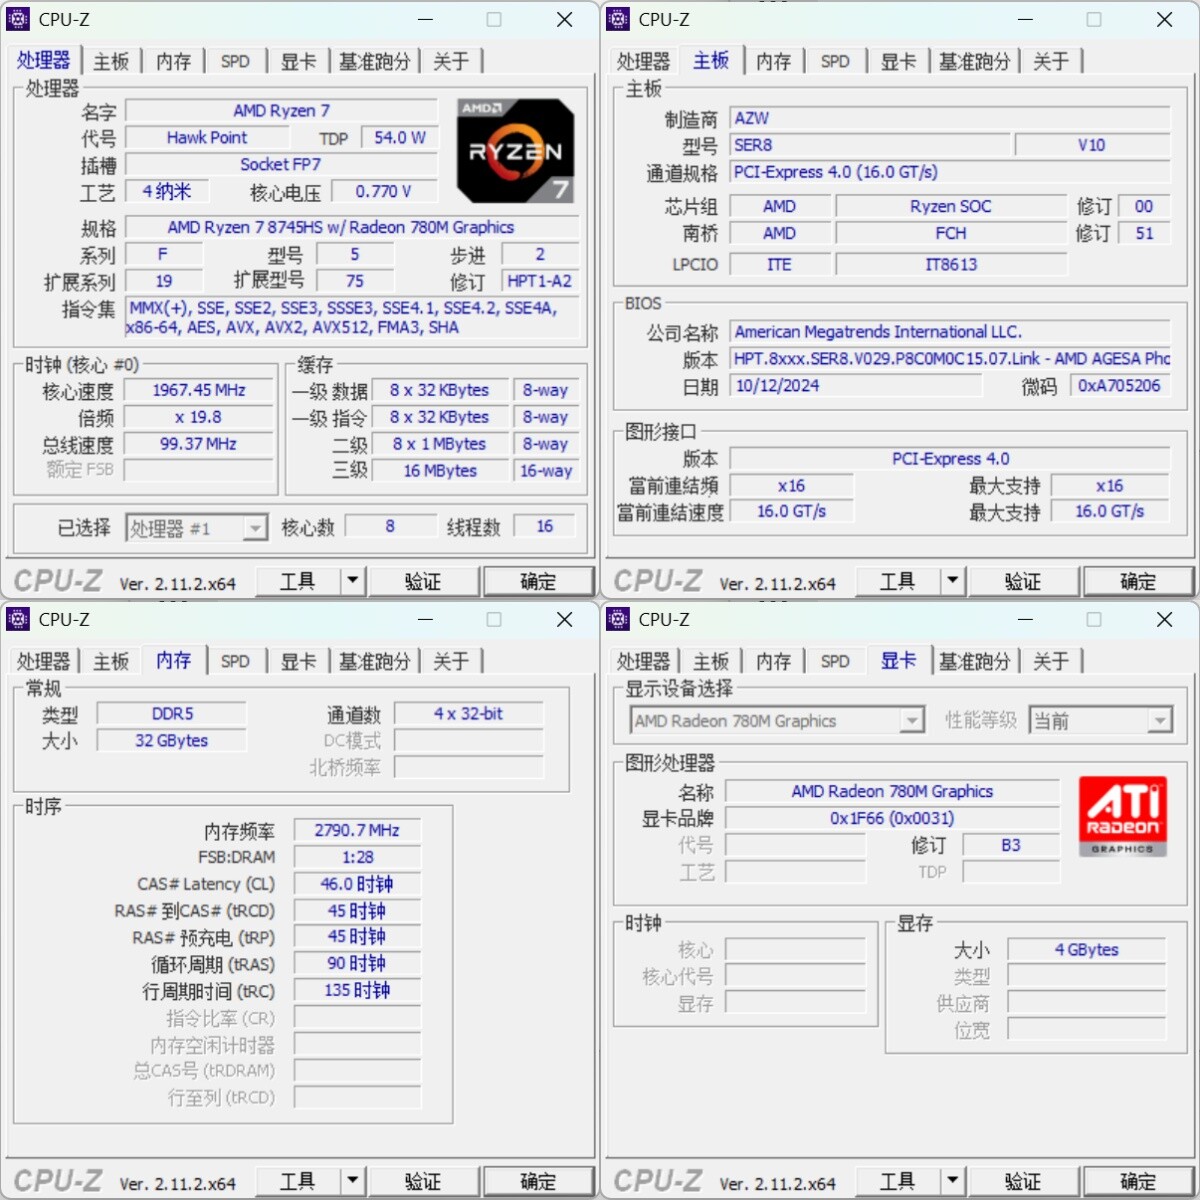Click the BIOS 版本 text field
Viewport: 1200px width, 1200px height.
coord(950,359)
